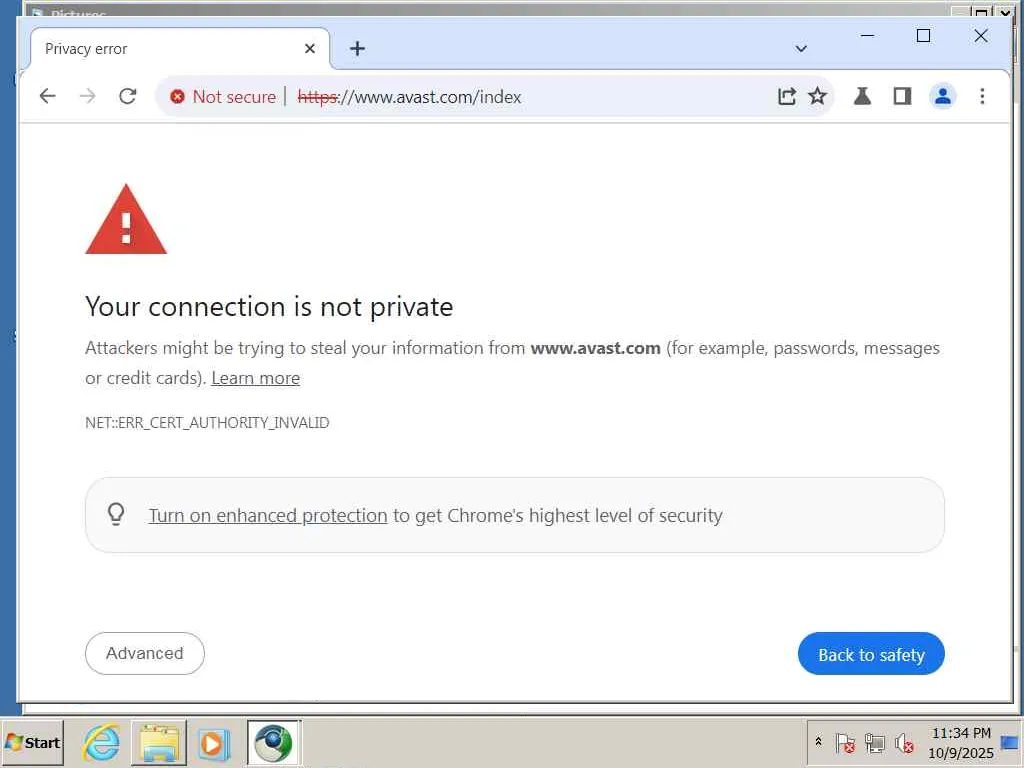Follow the Learn more link

coord(255,378)
